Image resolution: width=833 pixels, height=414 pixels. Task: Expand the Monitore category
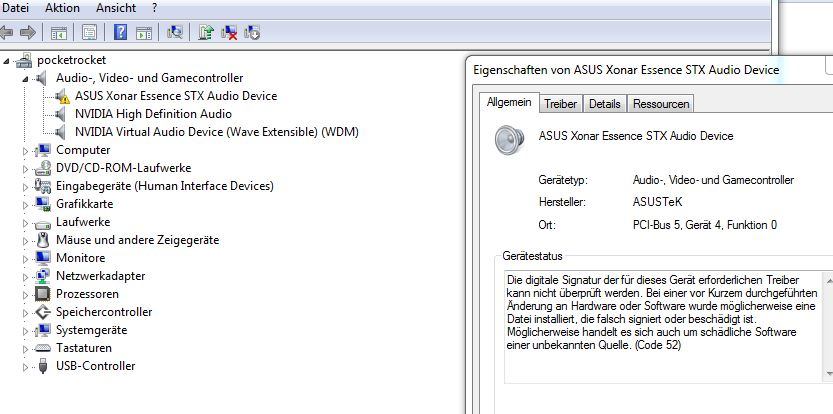tap(25, 259)
